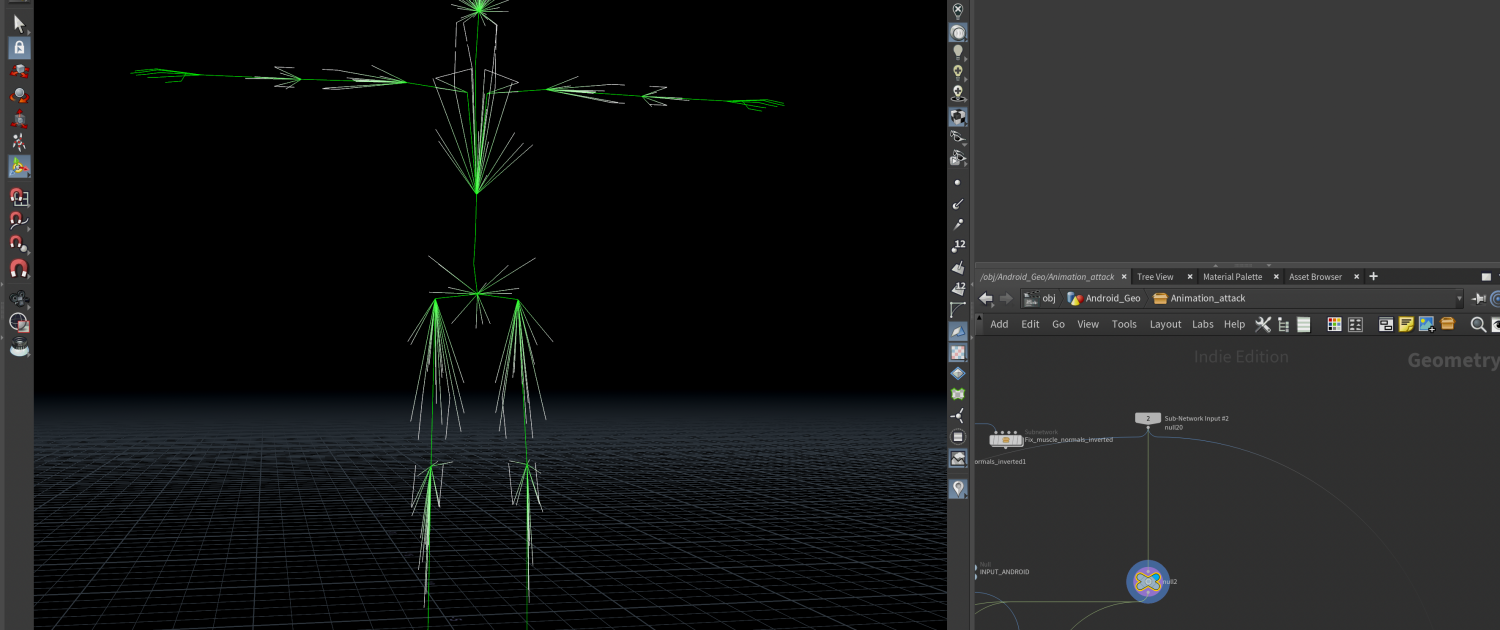Click the pin pane icon beside path bar
This screenshot has width=1500, height=630.
click(1479, 298)
